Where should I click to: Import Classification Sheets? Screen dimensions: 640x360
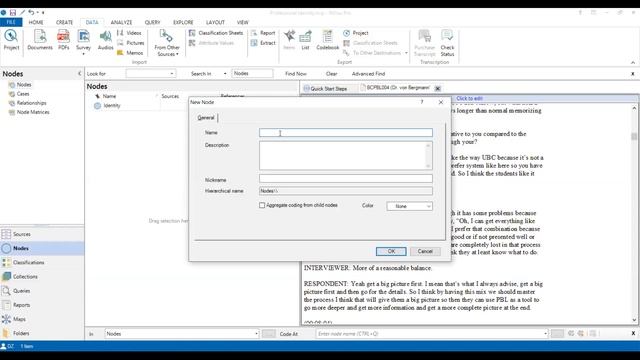tap(216, 33)
